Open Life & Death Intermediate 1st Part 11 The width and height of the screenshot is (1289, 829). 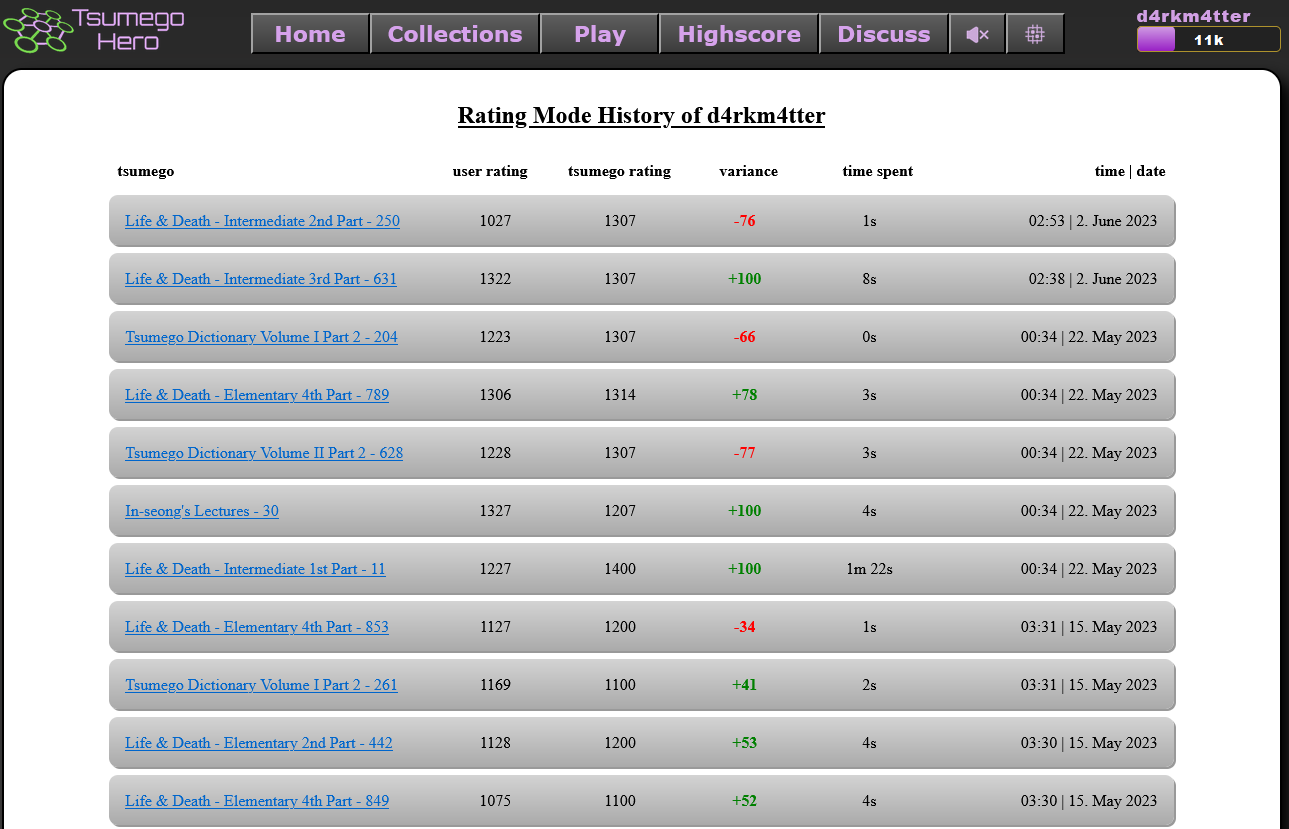(x=255, y=569)
